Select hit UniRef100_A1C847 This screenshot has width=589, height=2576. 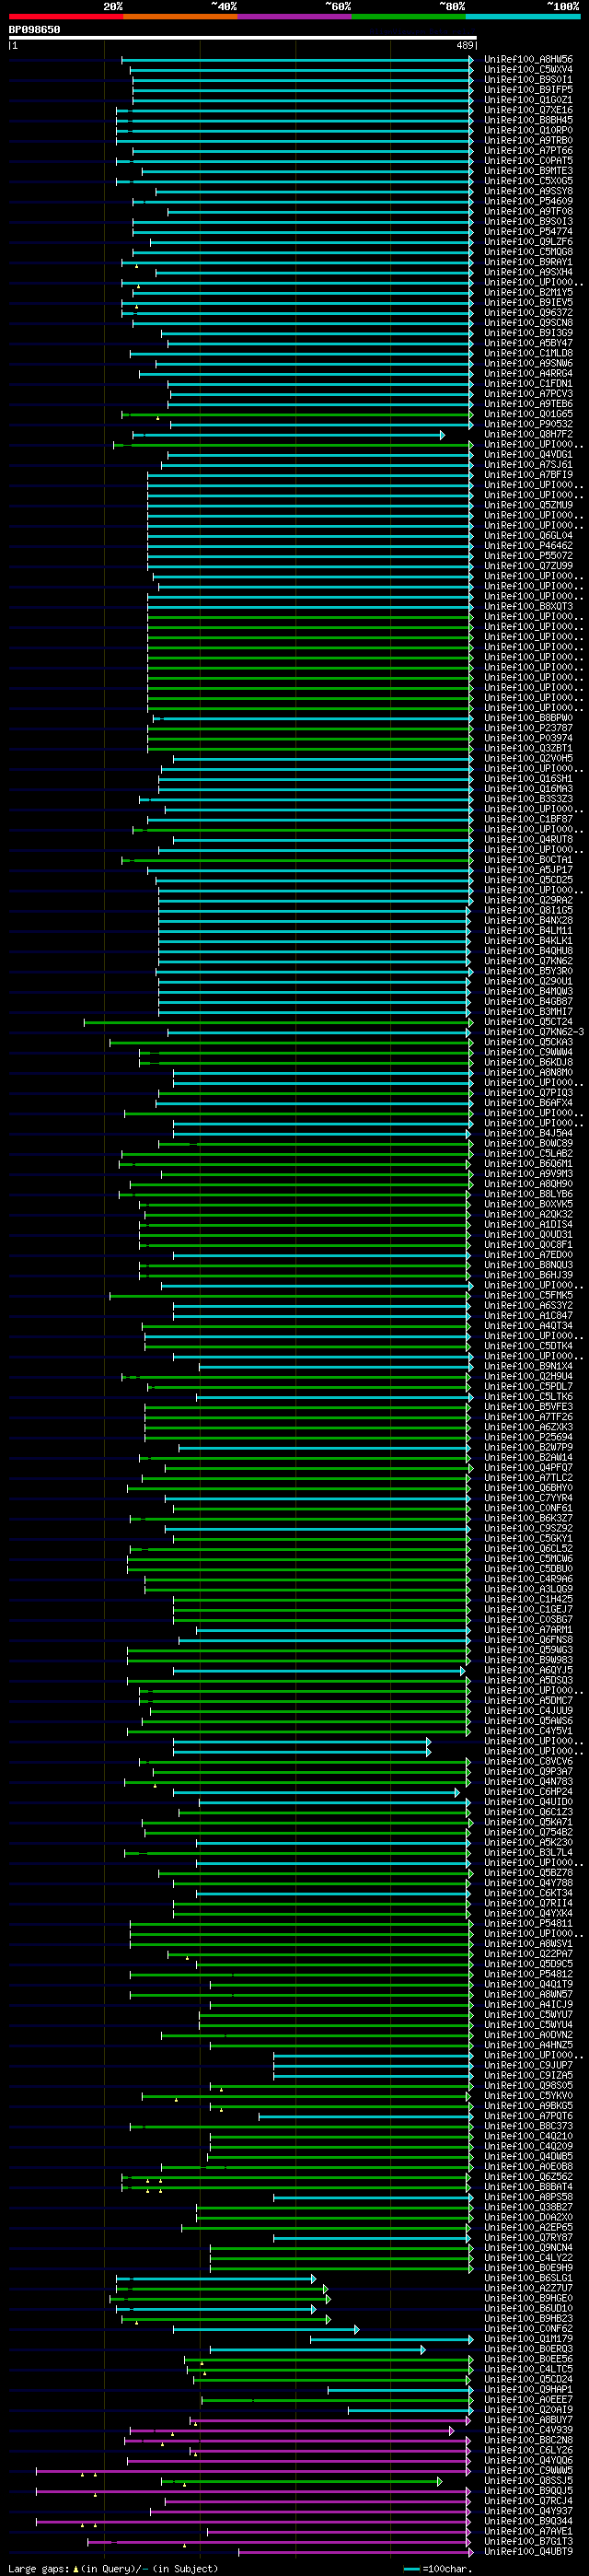click(x=528, y=1315)
